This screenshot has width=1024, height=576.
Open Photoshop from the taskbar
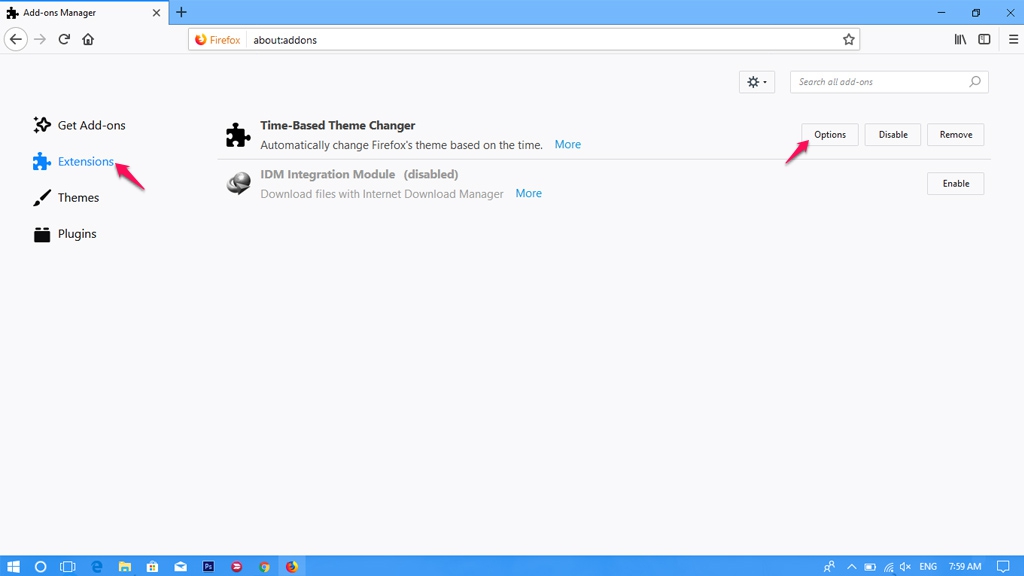(208, 566)
